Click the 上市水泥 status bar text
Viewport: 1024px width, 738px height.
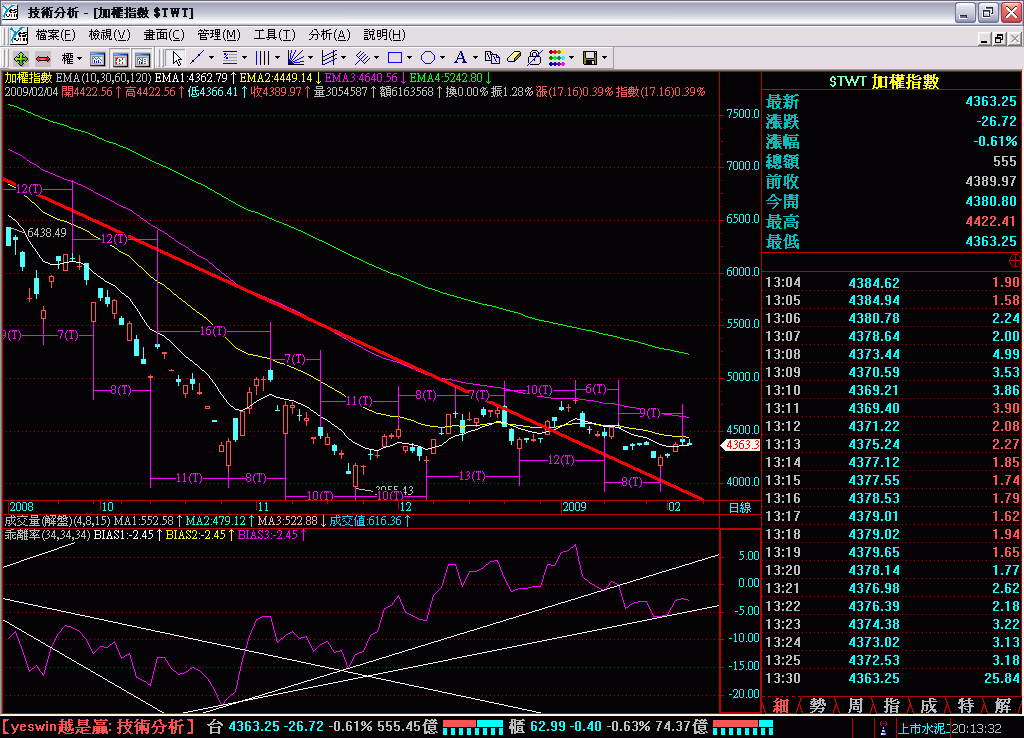pyautogui.click(x=924, y=728)
